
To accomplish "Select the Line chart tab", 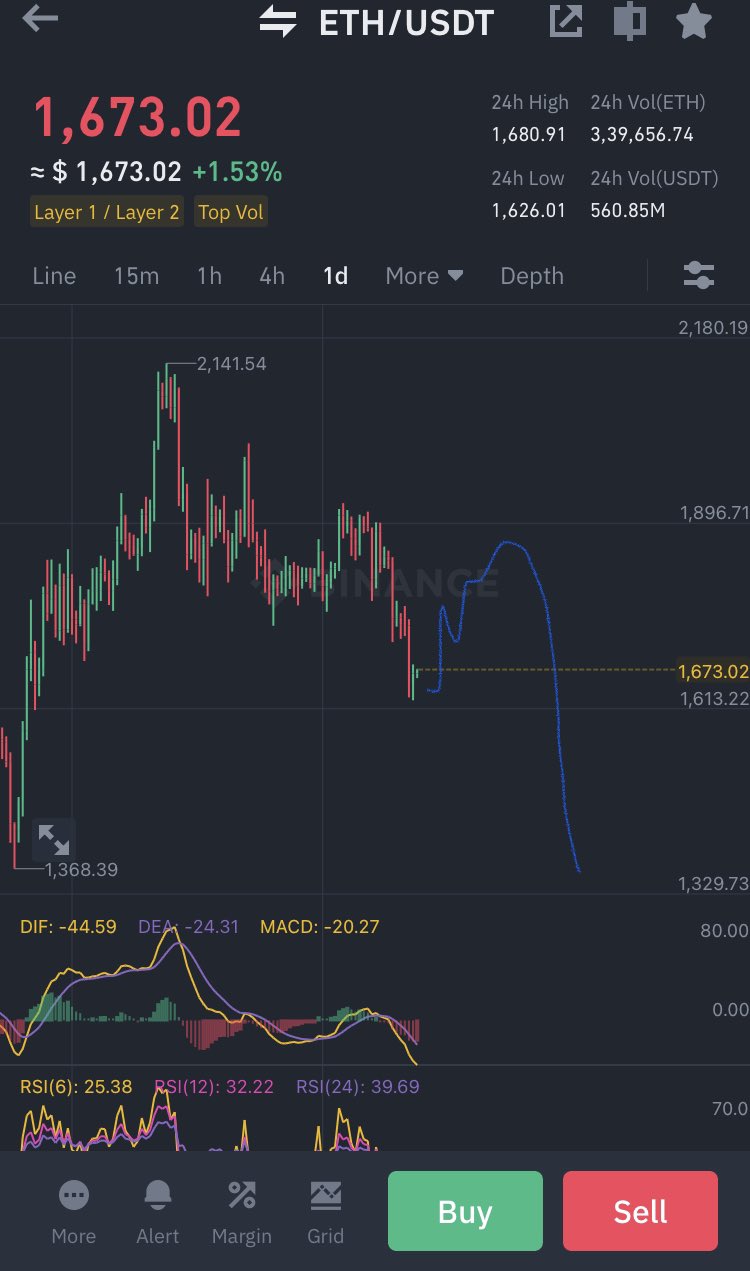I will pyautogui.click(x=54, y=276).
